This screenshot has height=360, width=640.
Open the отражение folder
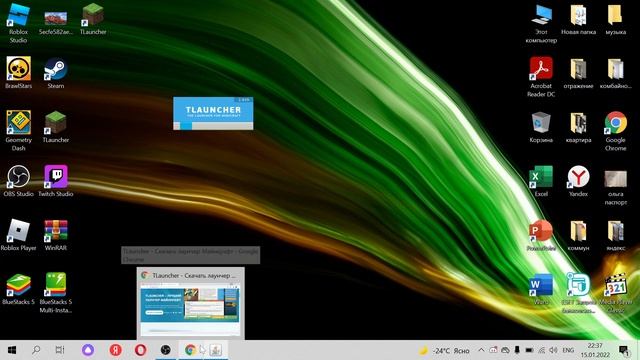(x=578, y=73)
